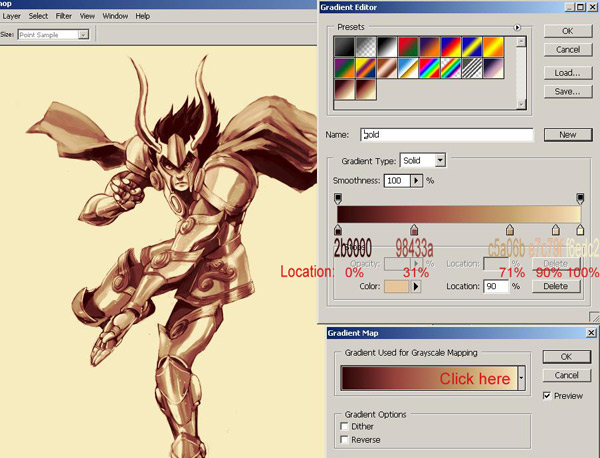Click the Save... presets button
This screenshot has width=600, height=458.
pos(568,91)
